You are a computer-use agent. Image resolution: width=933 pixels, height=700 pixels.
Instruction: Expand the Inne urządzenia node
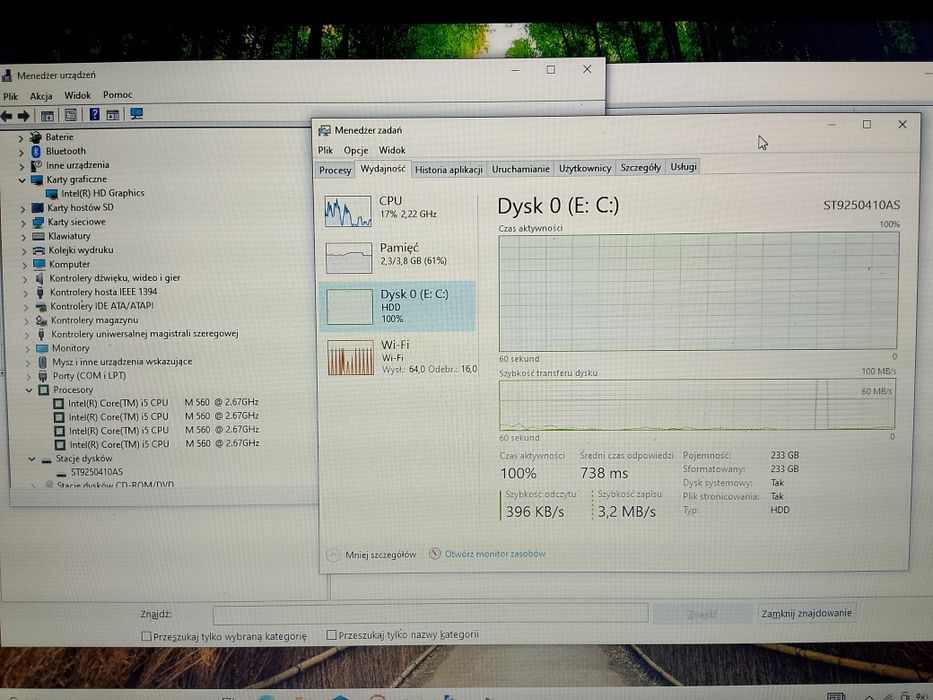point(21,166)
